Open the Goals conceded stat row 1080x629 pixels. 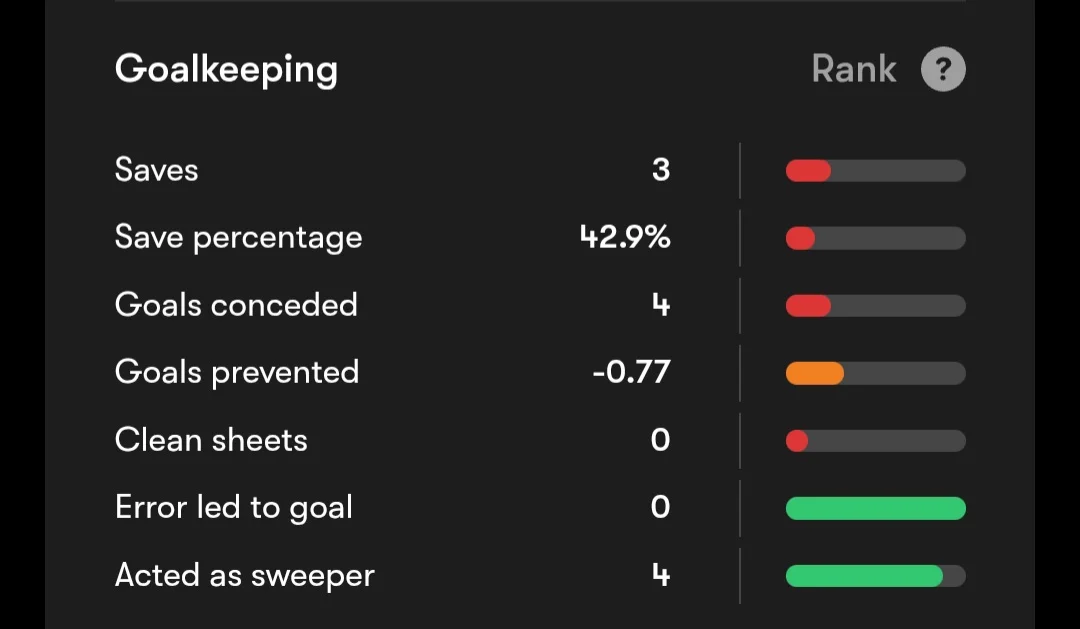[540, 305]
